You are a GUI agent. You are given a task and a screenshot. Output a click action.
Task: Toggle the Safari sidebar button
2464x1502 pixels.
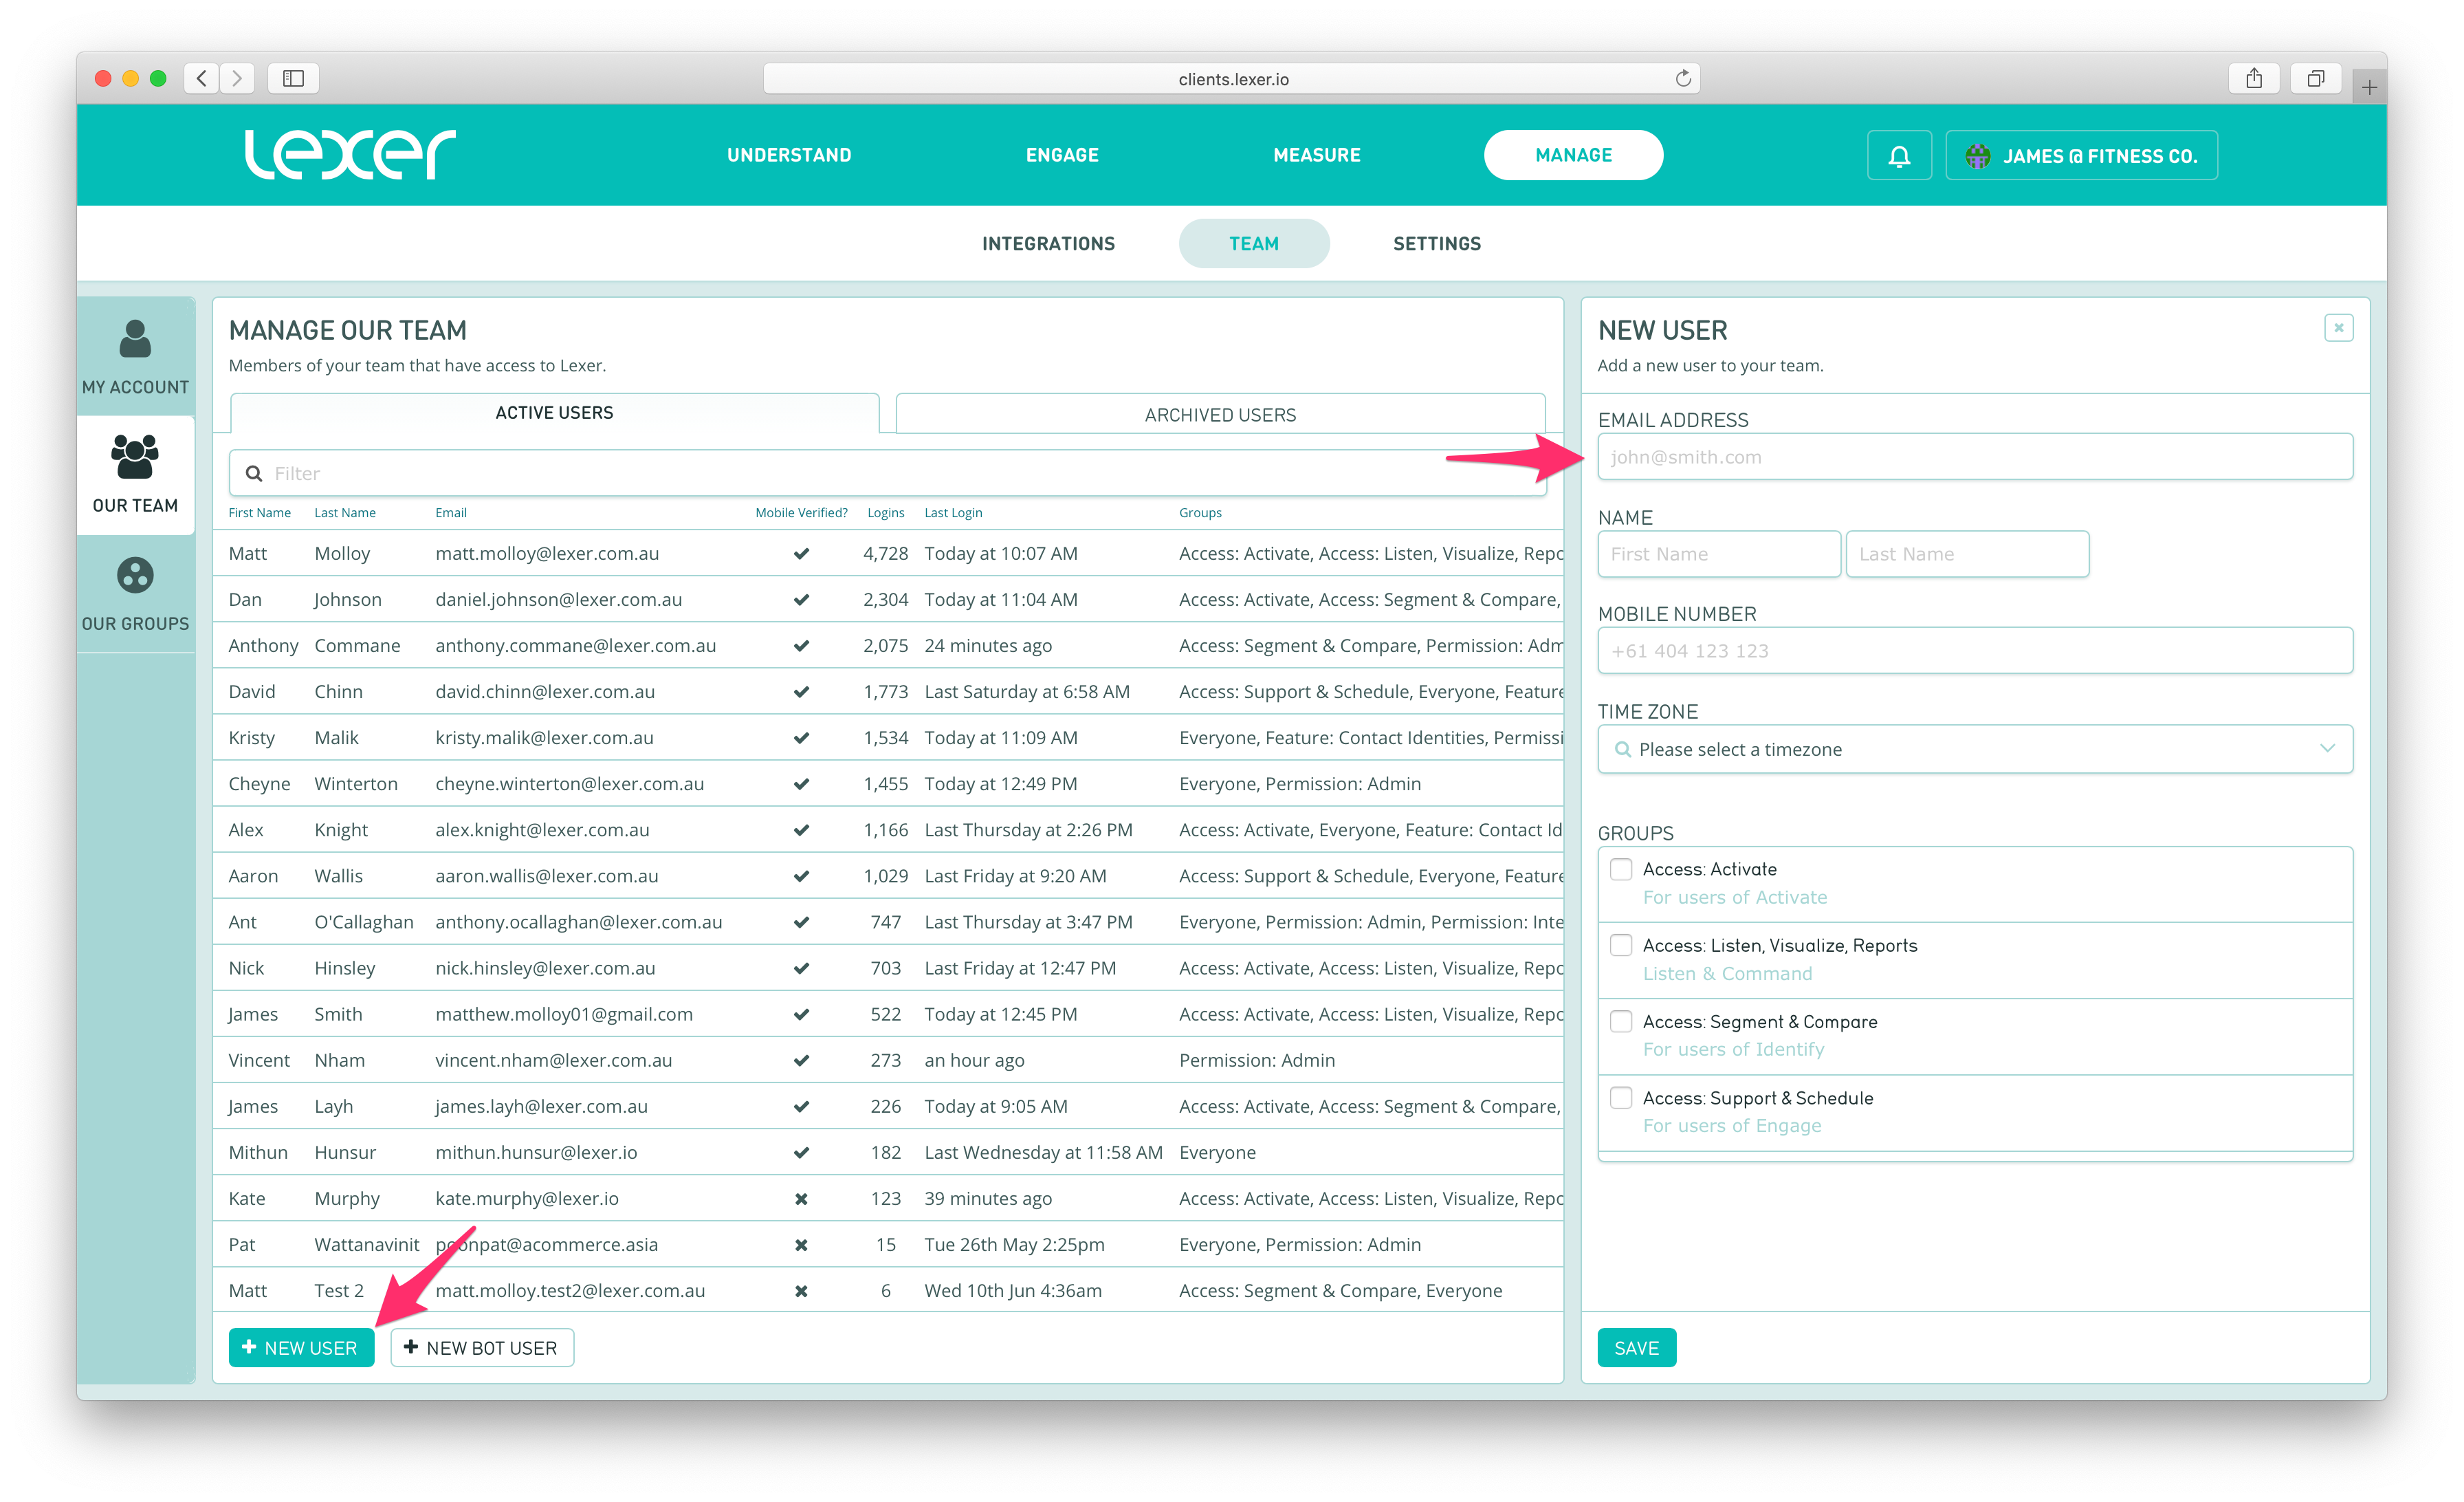coord(293,78)
